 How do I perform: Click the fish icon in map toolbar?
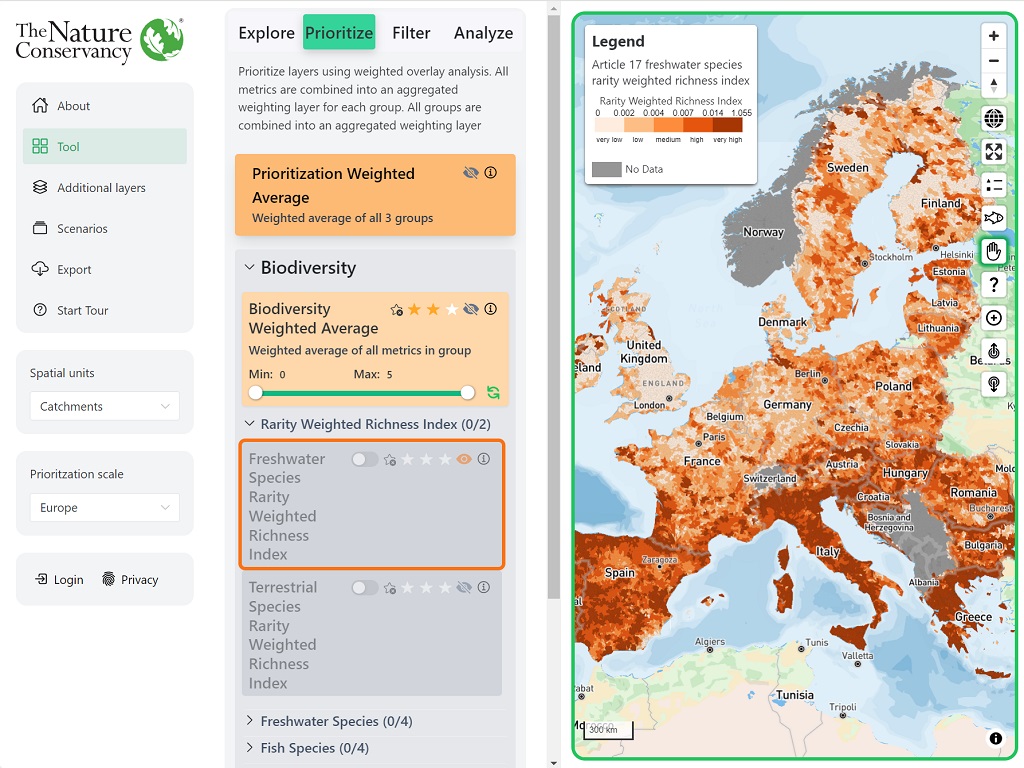pos(993,218)
